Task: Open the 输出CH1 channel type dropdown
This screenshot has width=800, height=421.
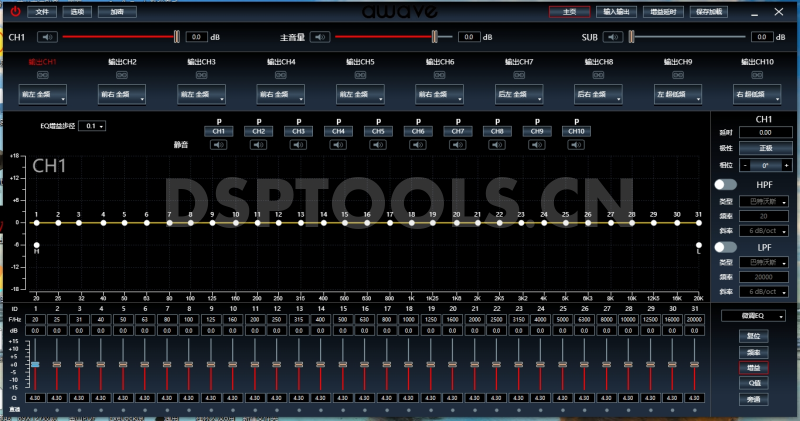Action: point(42,94)
